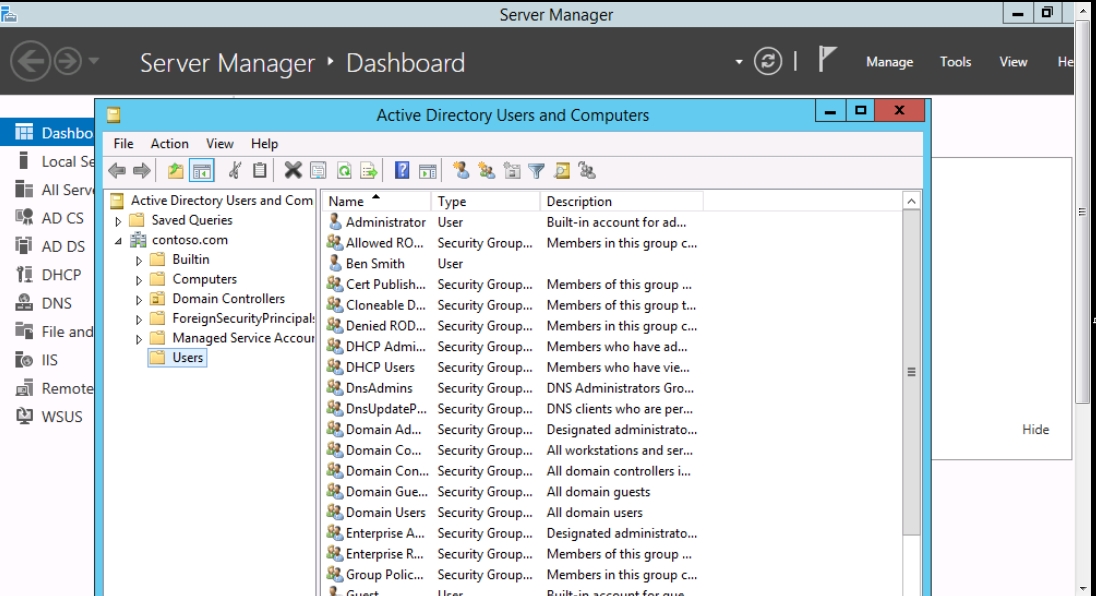Click Server Manager window scrollbar thumb

pyautogui.click(x=1082, y=212)
